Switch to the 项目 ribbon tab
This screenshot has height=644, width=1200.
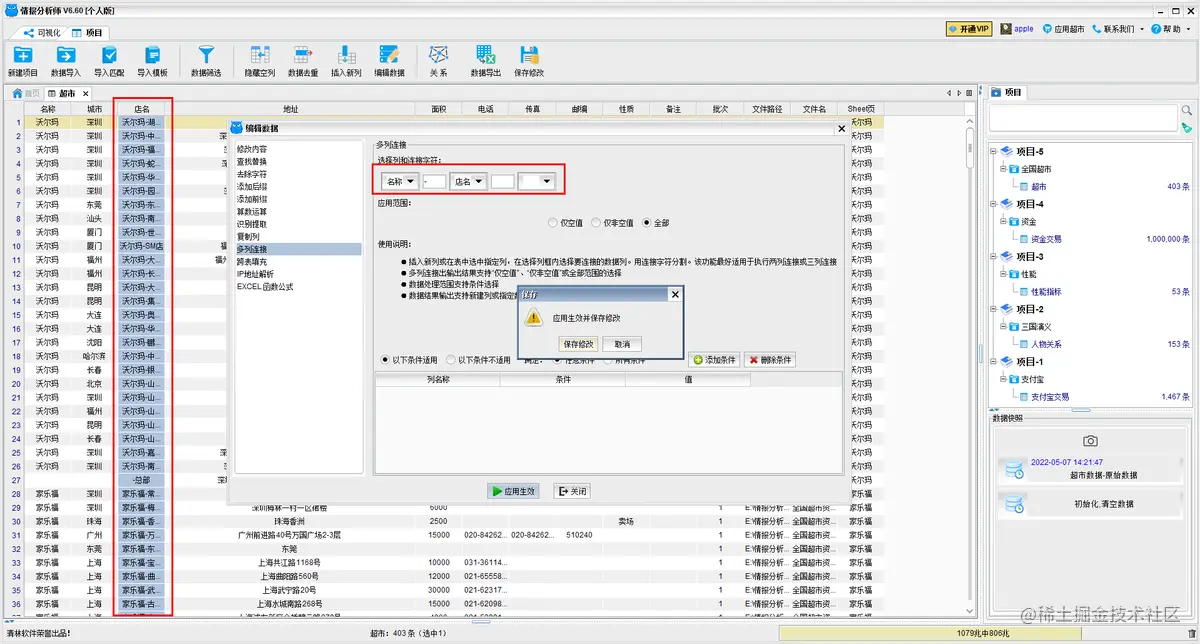pos(88,32)
